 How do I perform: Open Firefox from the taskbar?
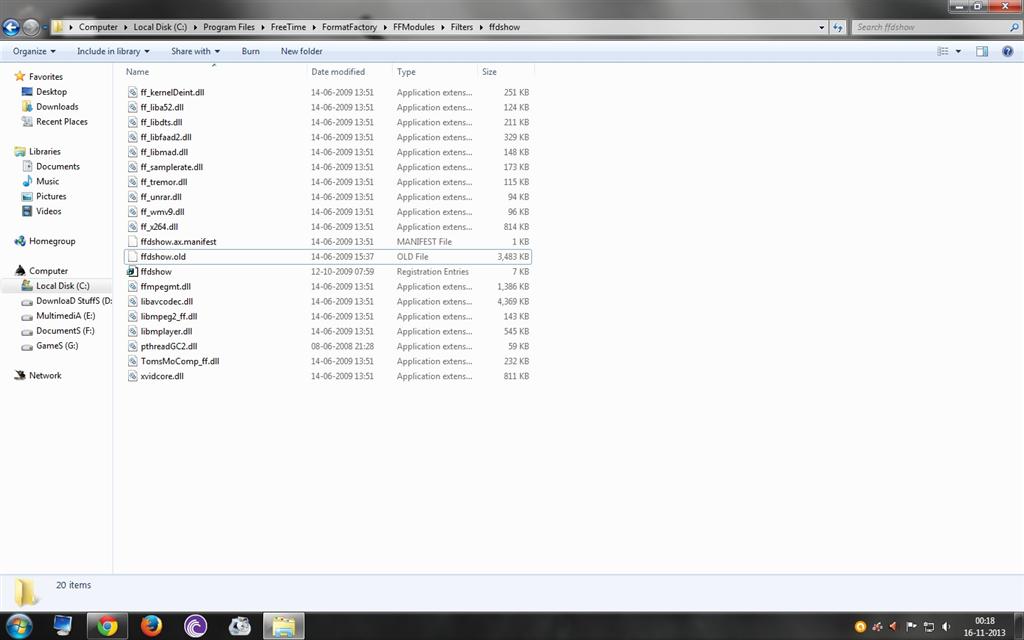pos(151,626)
